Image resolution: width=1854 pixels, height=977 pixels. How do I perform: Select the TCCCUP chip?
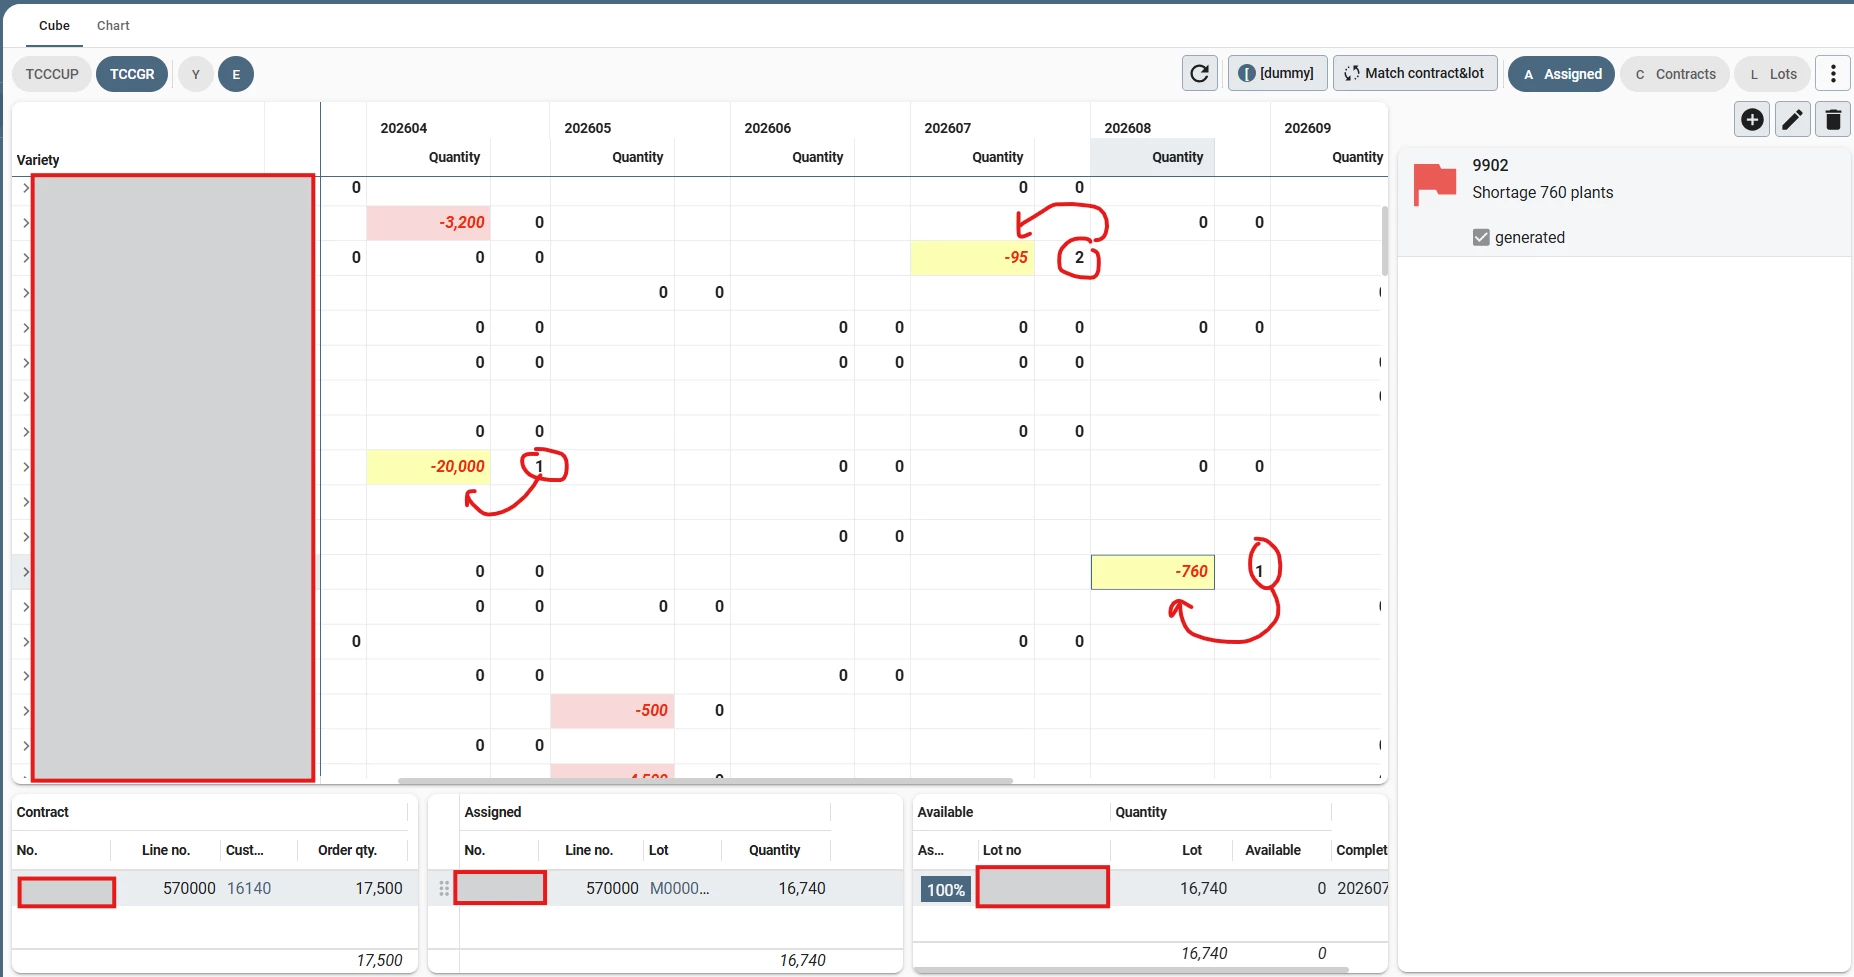pyautogui.click(x=52, y=74)
